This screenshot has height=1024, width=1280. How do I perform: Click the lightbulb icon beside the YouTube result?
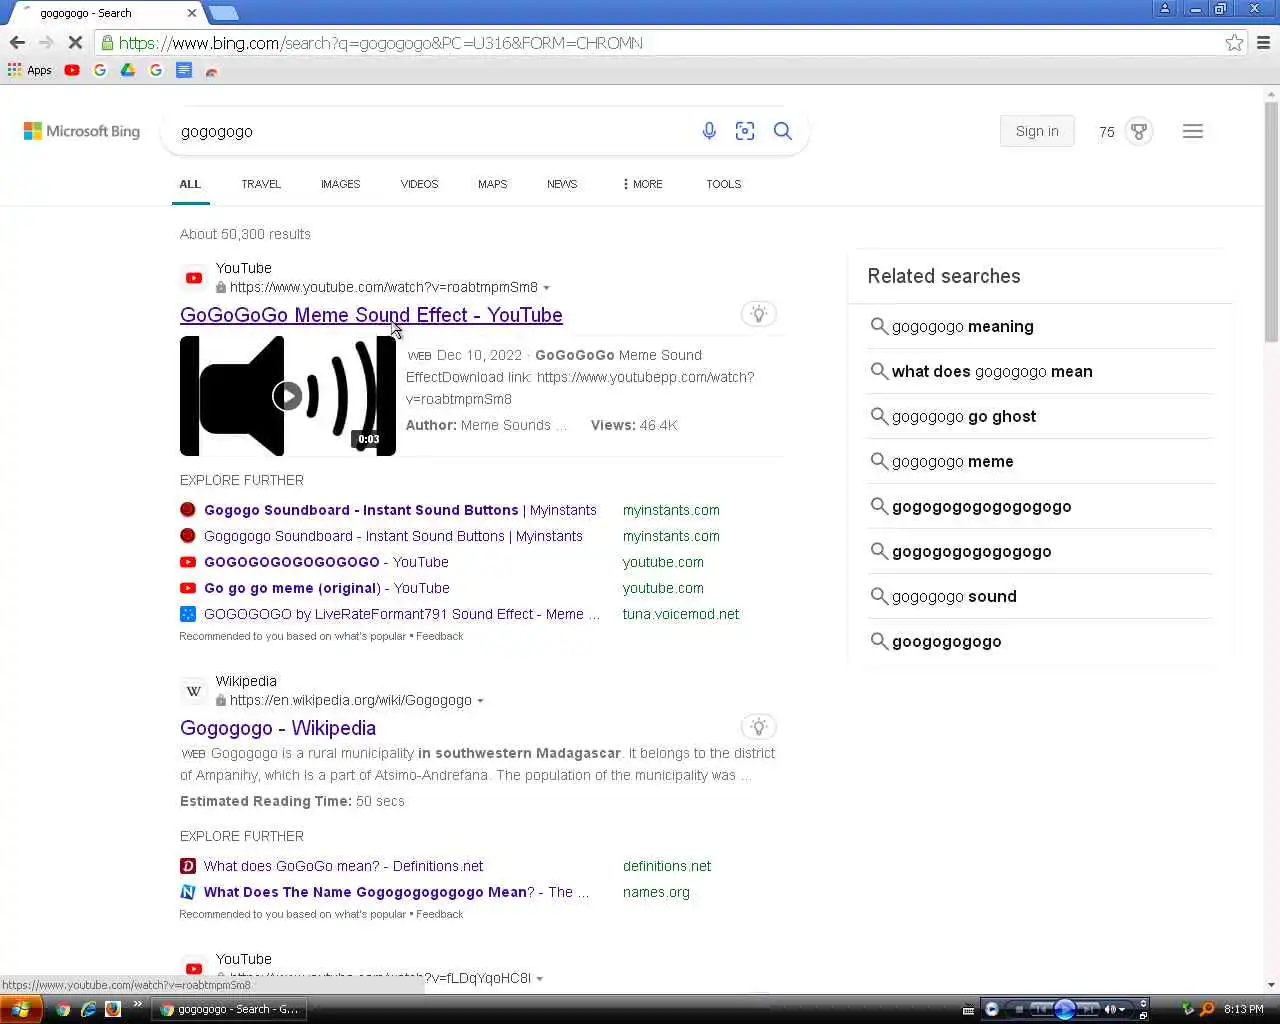(x=759, y=314)
